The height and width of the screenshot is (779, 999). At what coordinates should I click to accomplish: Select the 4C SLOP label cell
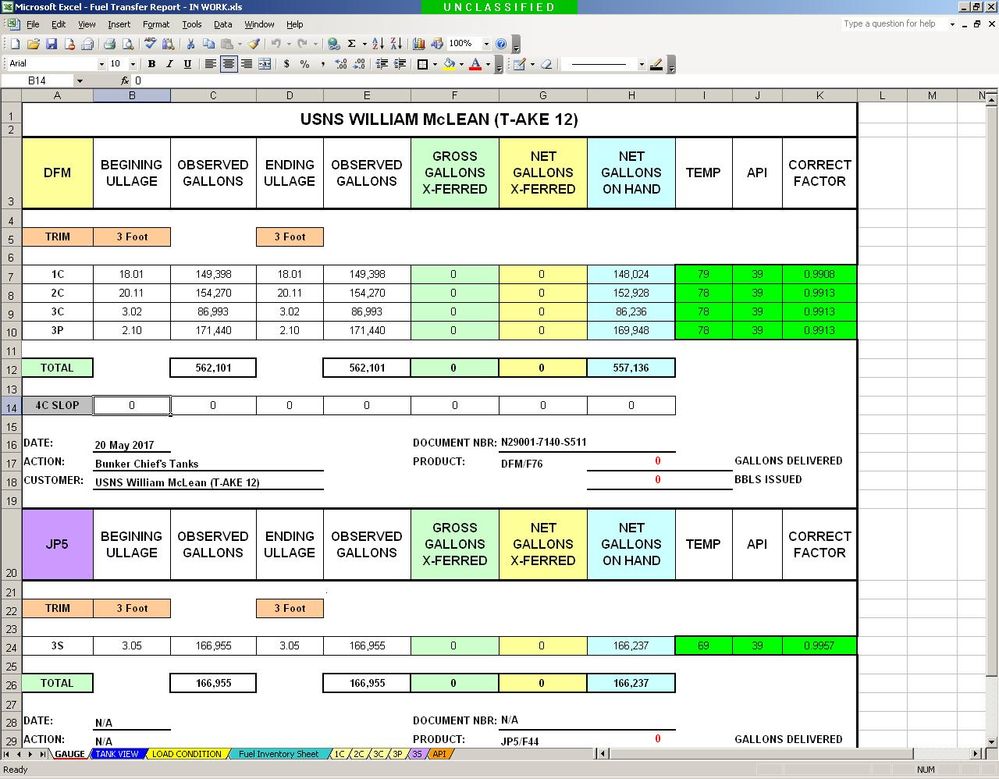coord(57,405)
